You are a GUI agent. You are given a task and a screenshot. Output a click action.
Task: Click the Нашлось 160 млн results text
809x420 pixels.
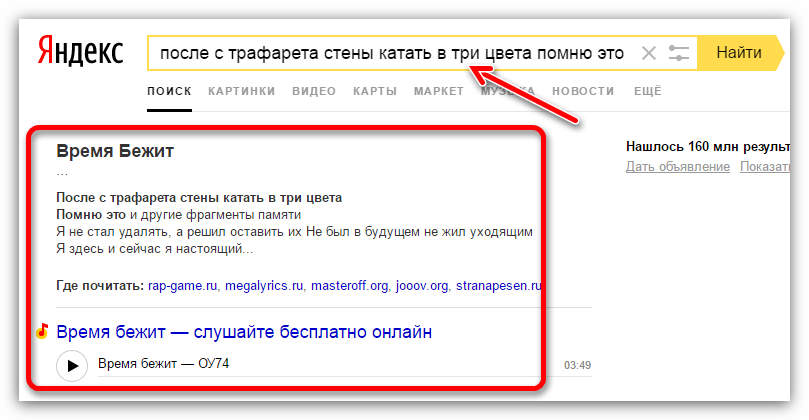(x=708, y=147)
